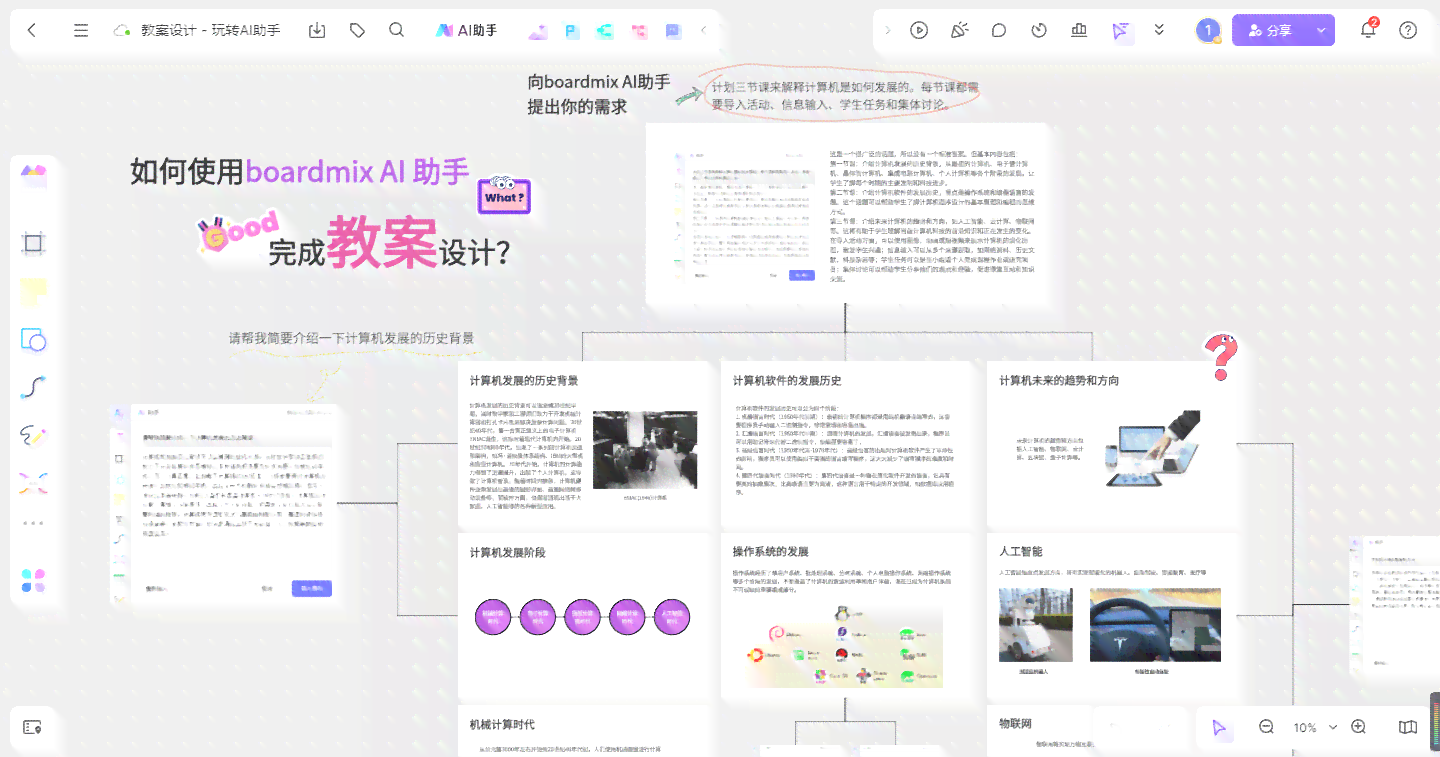1440x757 pixels.
Task: Select the shapes tool in left toolbar
Action: [x=34, y=339]
